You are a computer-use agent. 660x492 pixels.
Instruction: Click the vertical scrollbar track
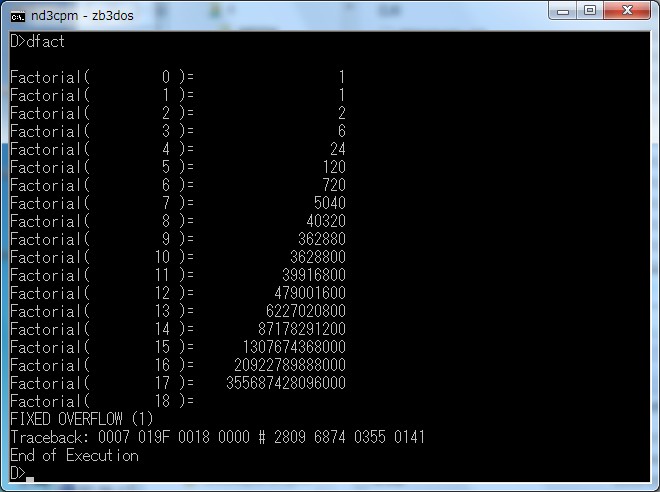[644, 250]
